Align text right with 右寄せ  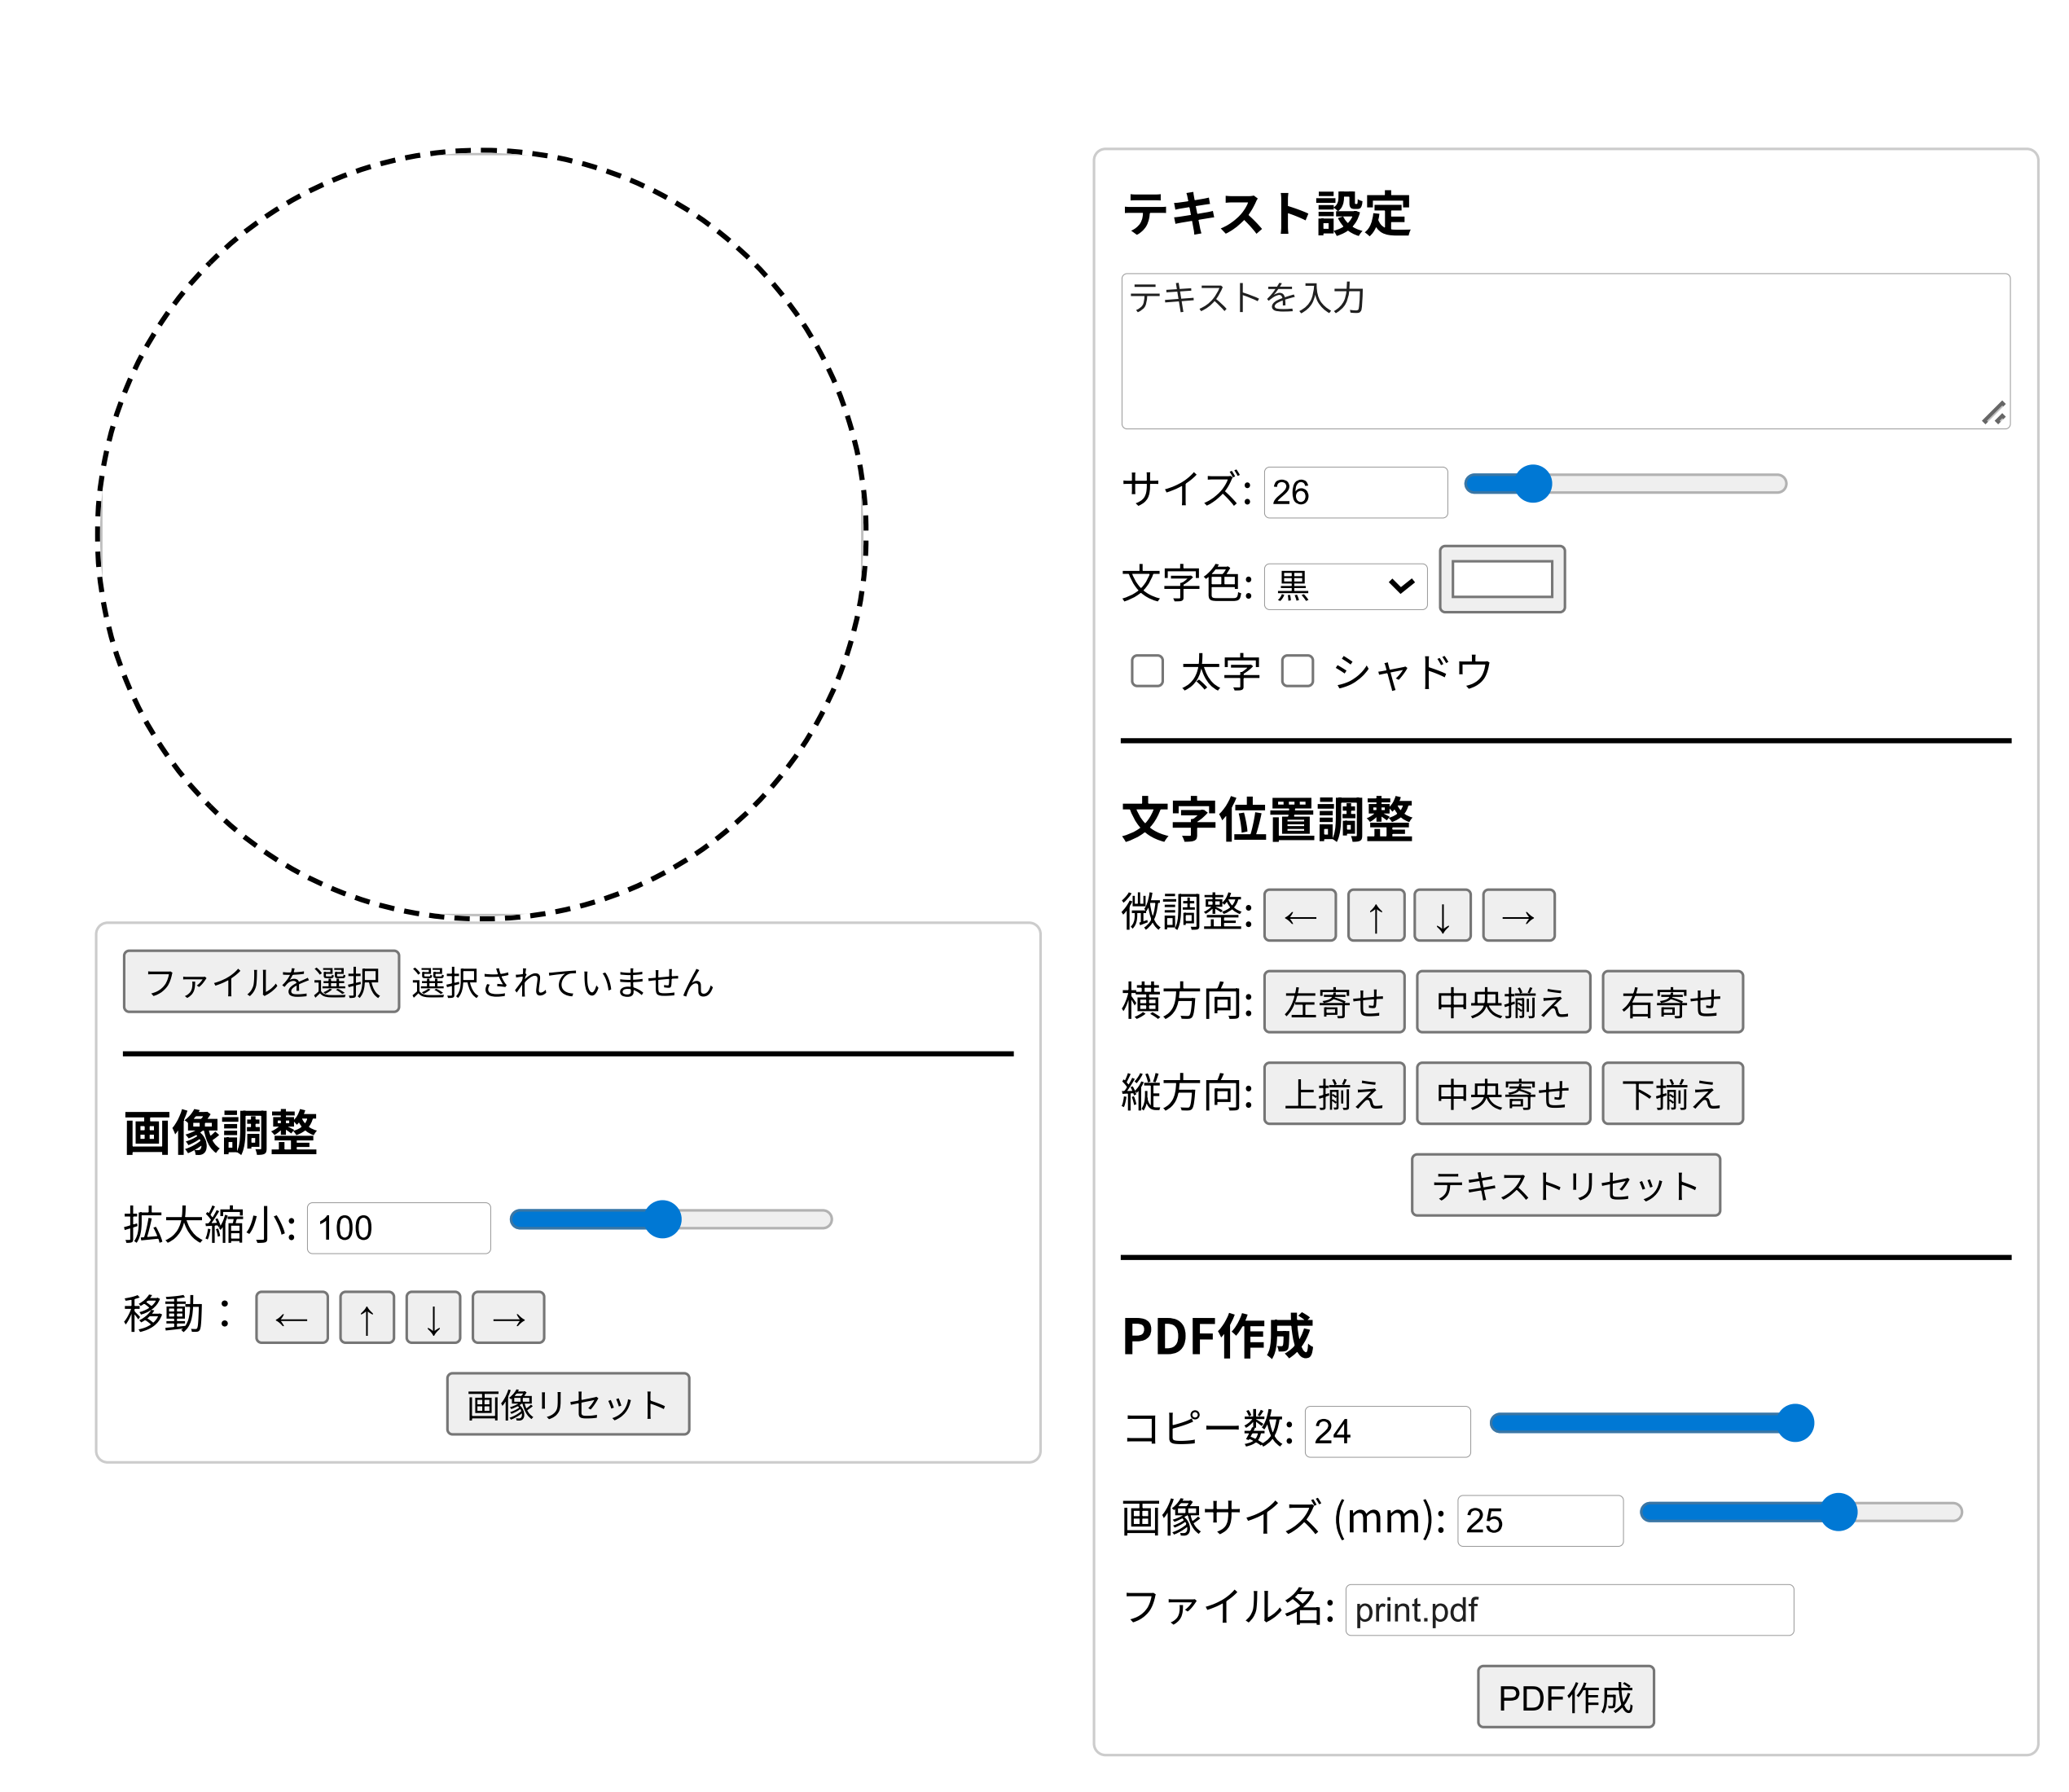(x=1672, y=1001)
